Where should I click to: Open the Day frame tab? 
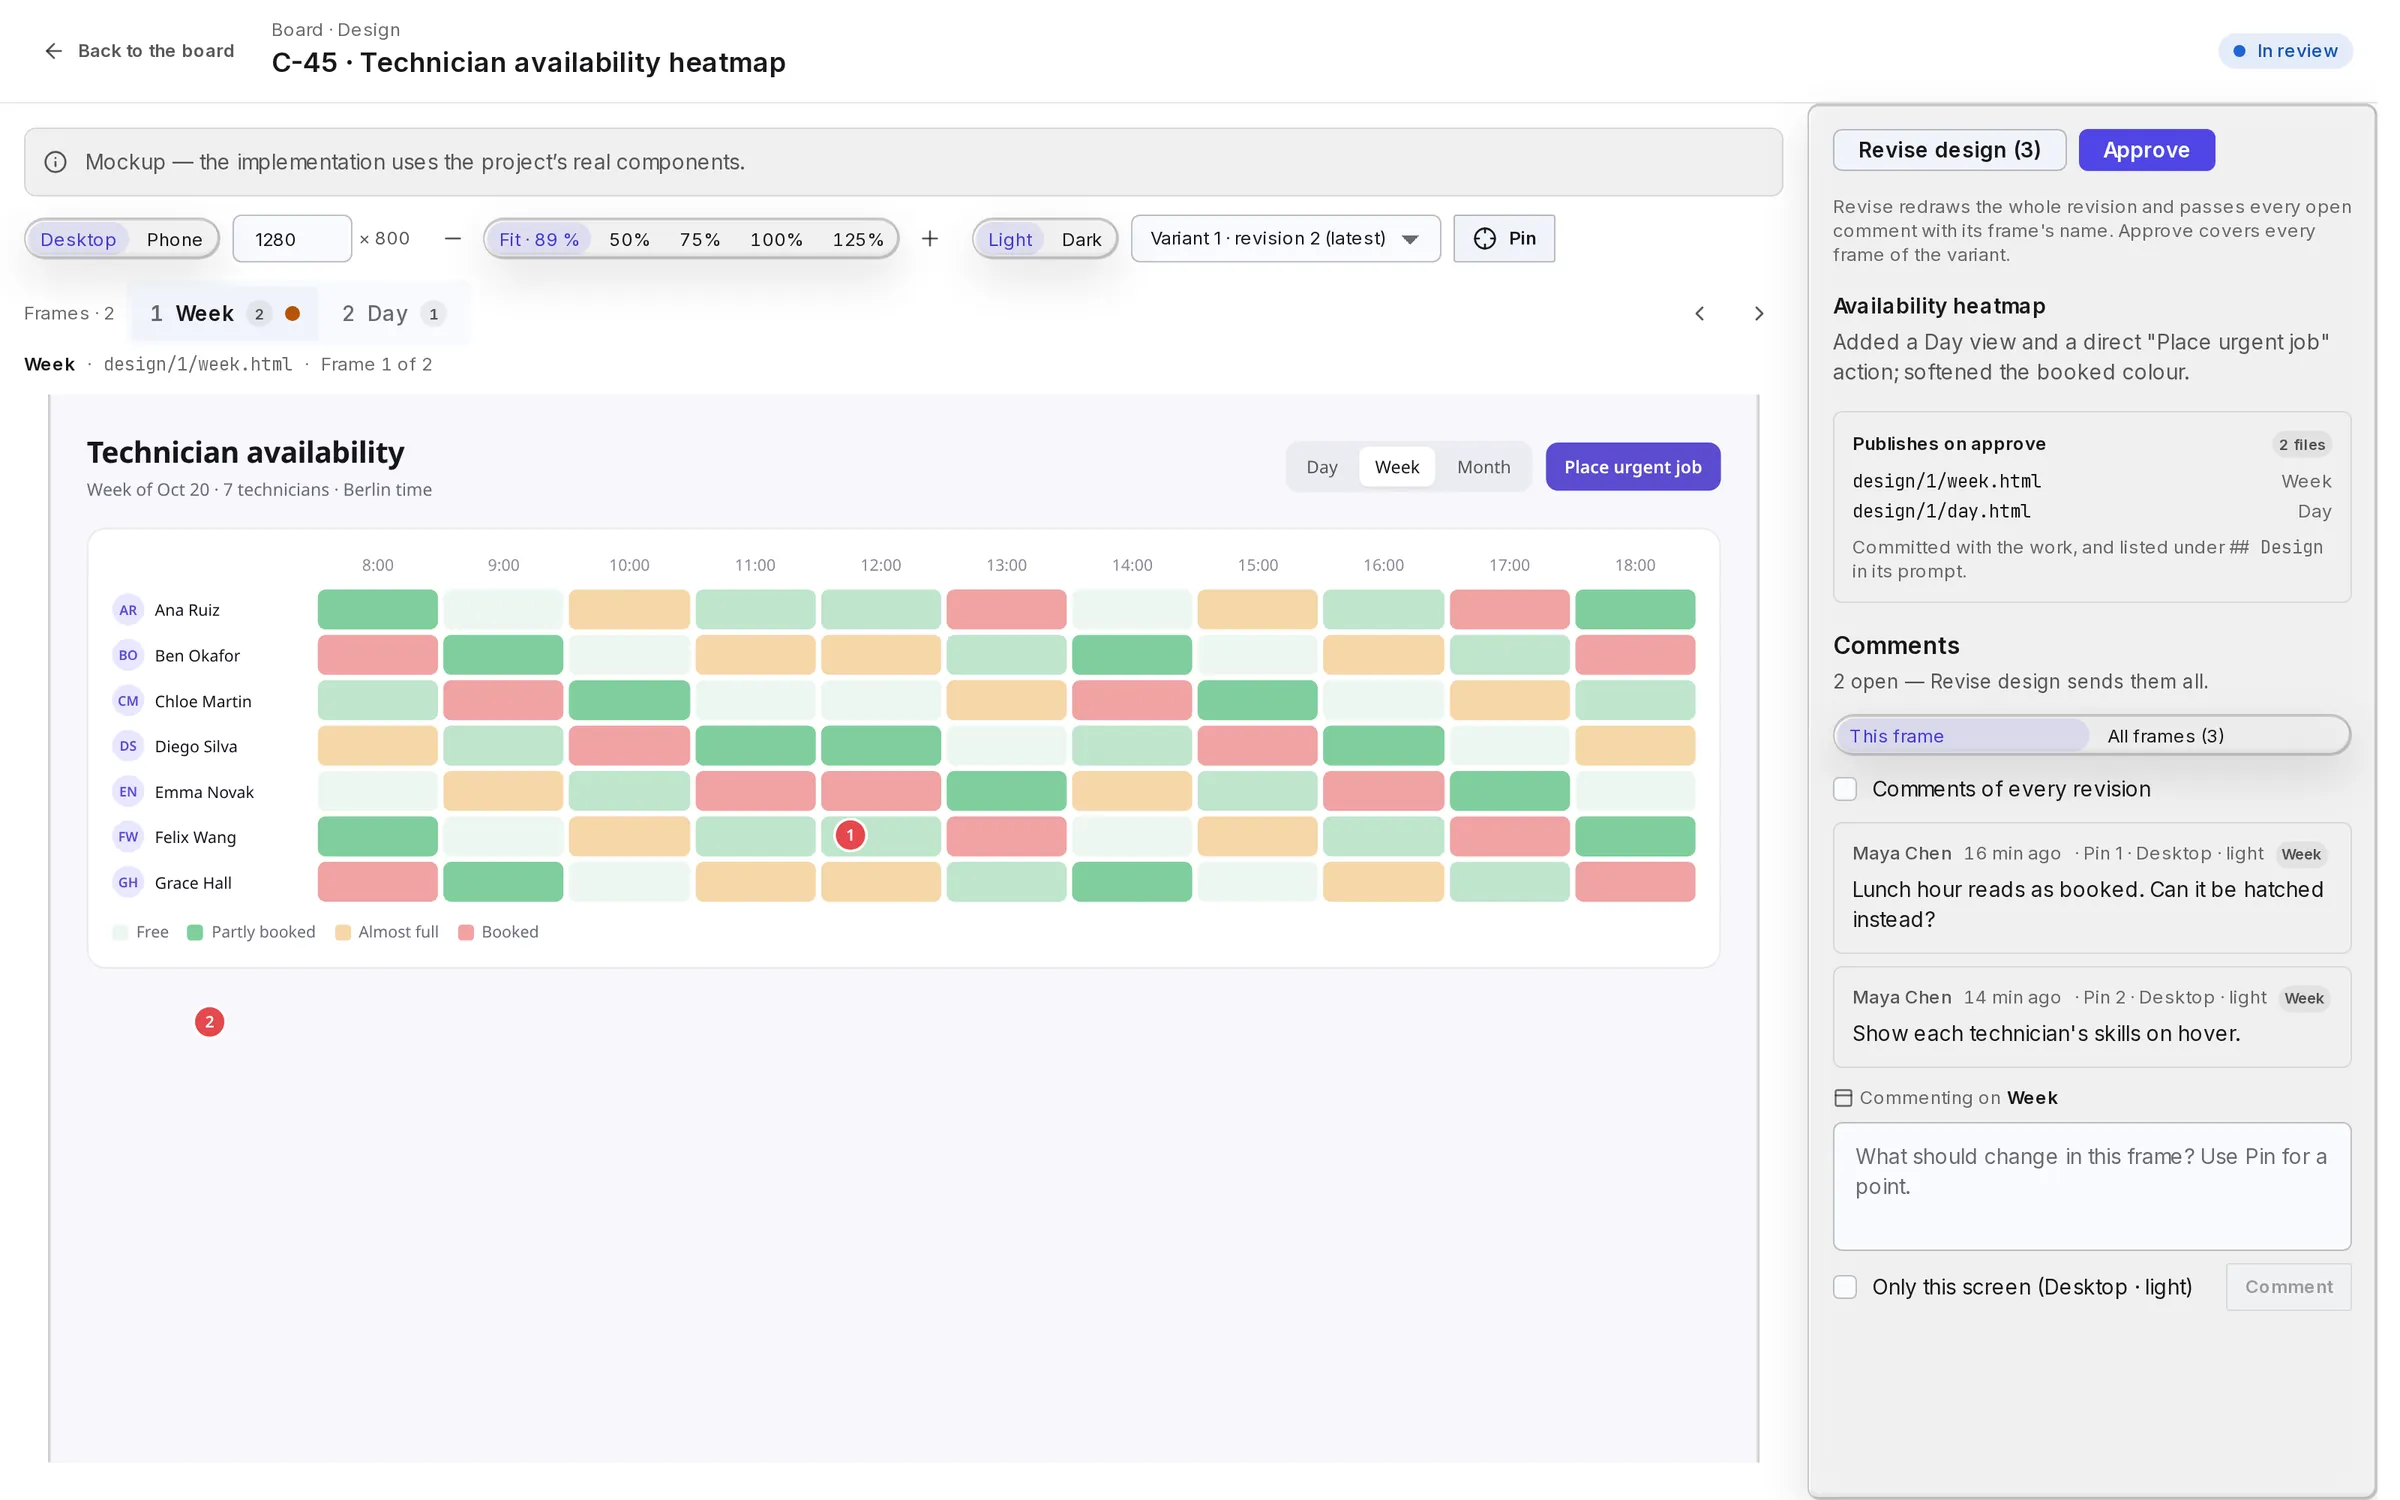pyautogui.click(x=393, y=314)
